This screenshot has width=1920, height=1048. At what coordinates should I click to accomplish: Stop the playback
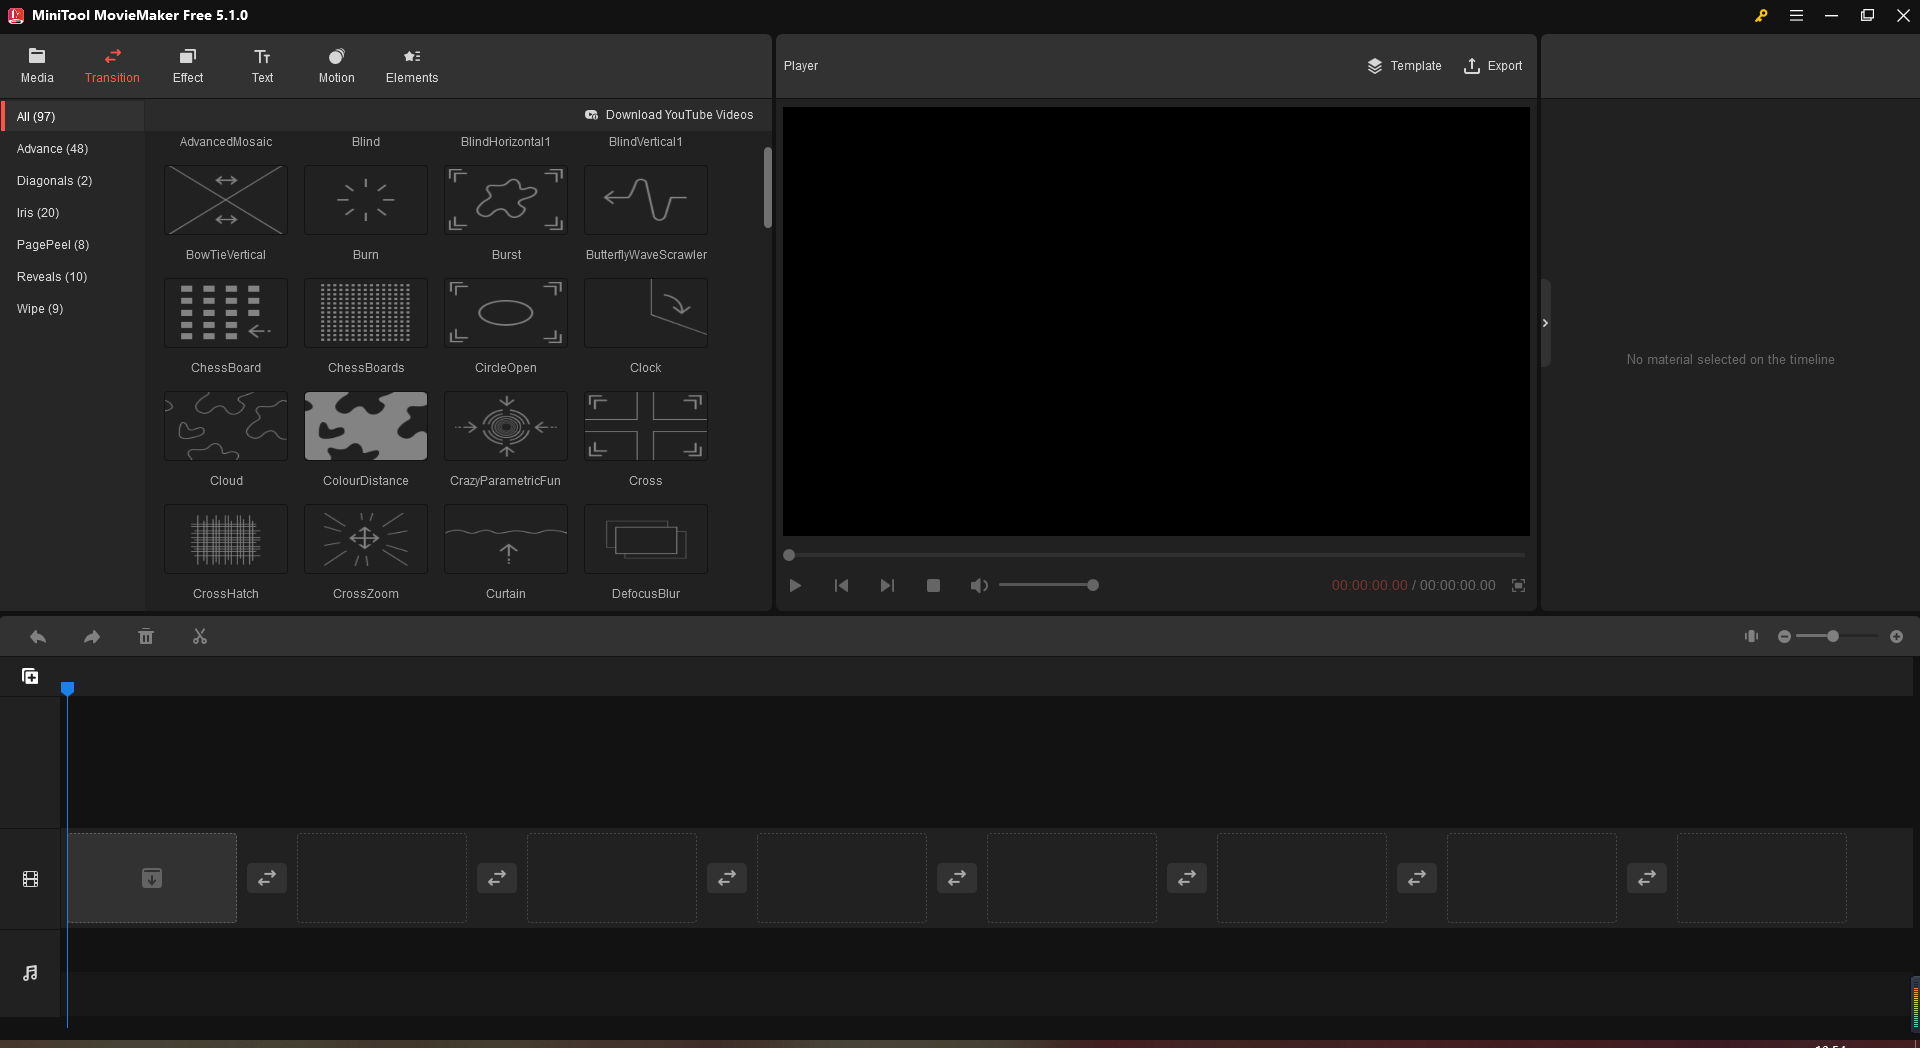click(x=933, y=586)
